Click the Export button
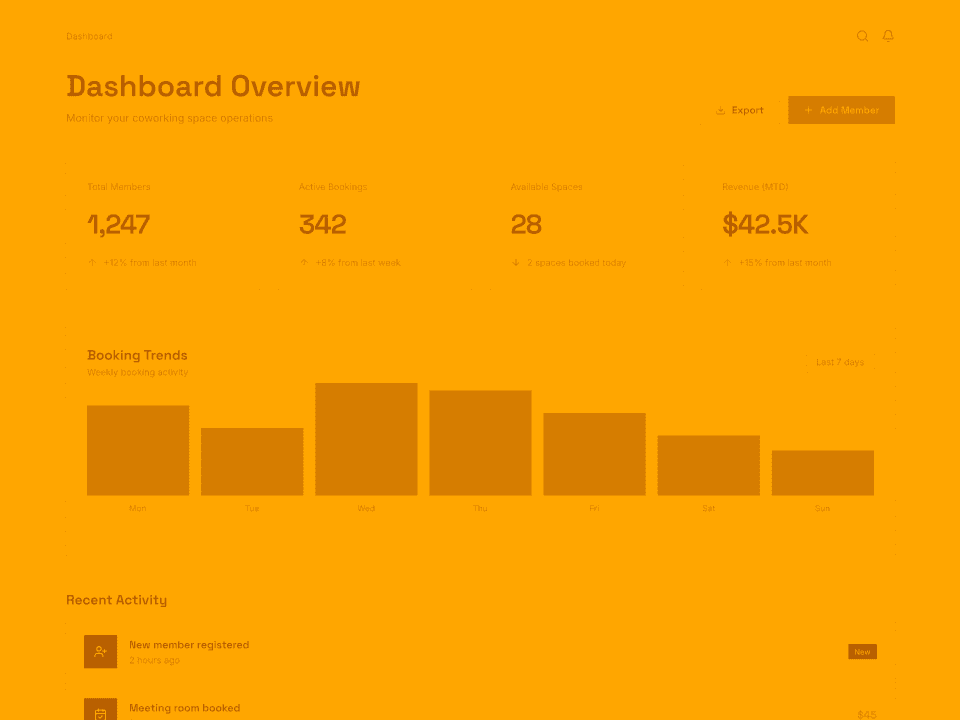 point(740,110)
